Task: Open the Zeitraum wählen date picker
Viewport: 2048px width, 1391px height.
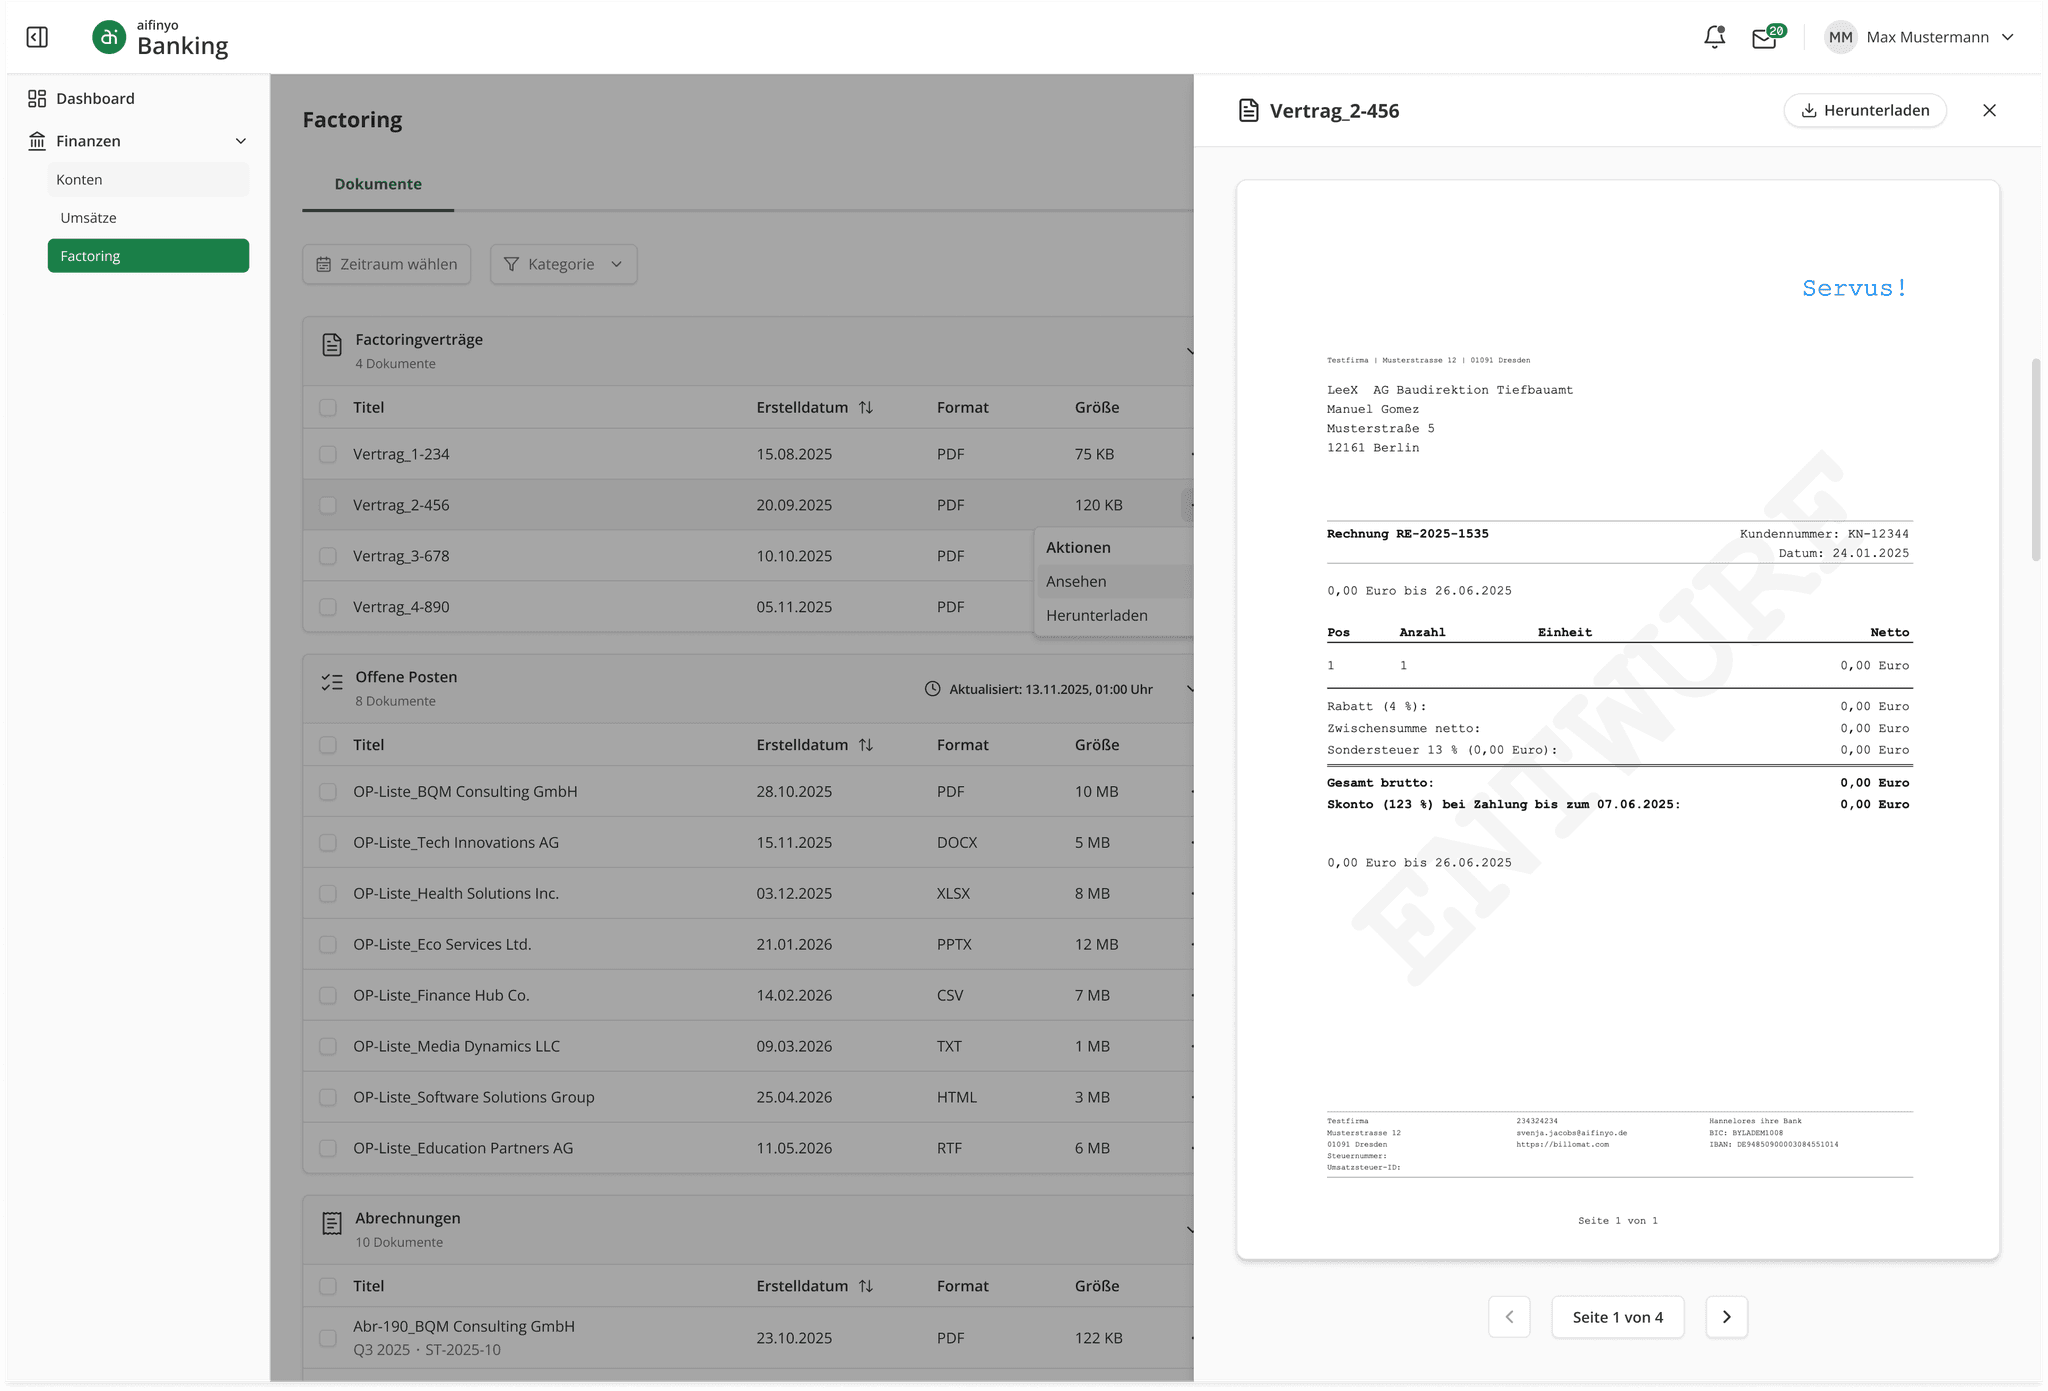Action: pos(387,264)
